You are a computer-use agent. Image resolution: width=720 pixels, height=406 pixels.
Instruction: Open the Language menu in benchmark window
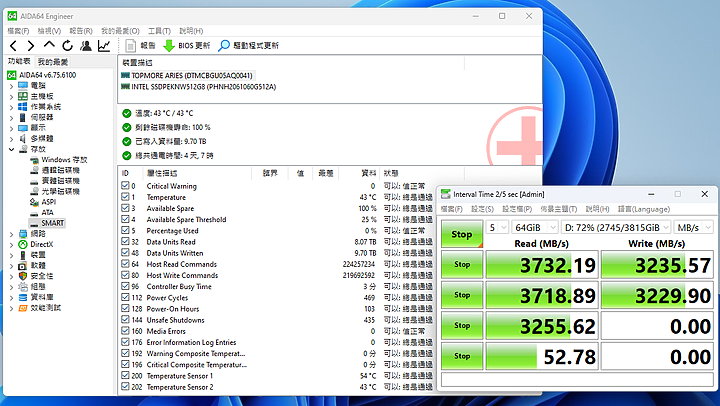click(644, 209)
